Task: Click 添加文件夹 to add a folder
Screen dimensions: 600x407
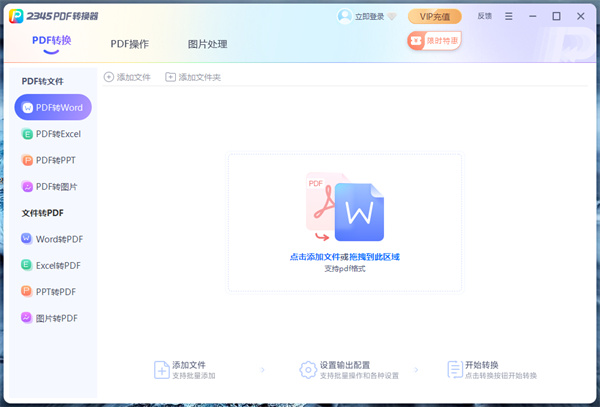Action: [x=193, y=77]
